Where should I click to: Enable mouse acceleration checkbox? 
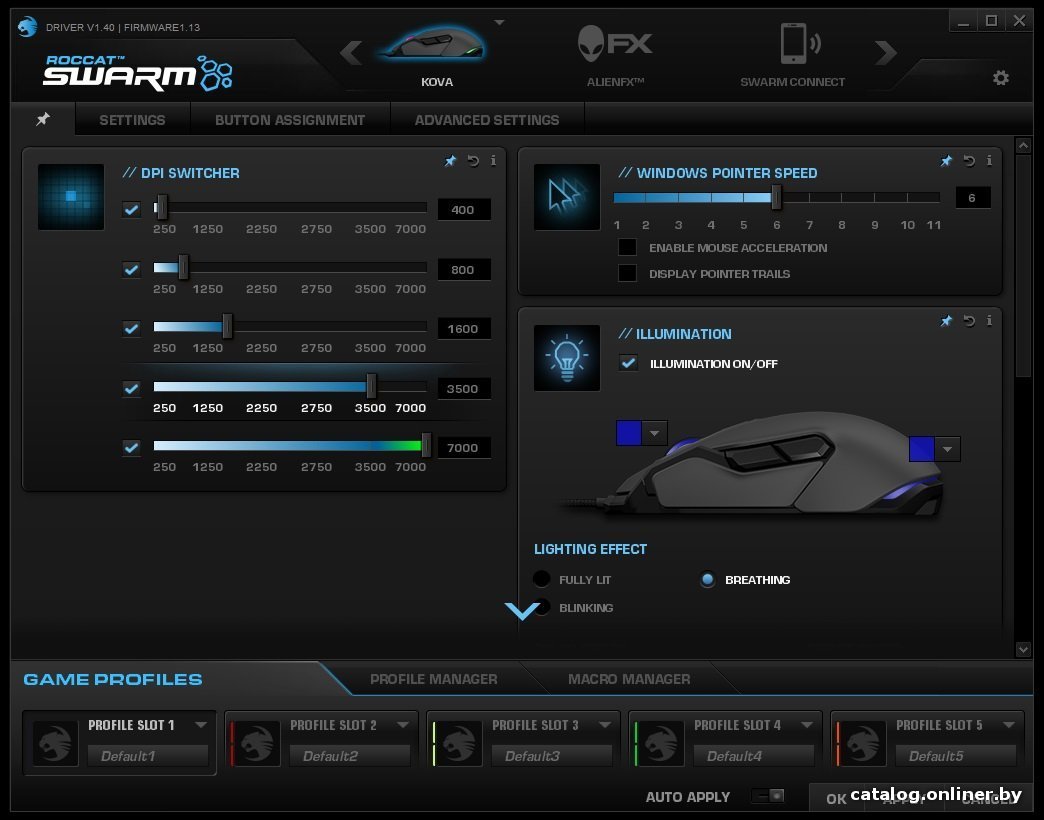tap(627, 247)
